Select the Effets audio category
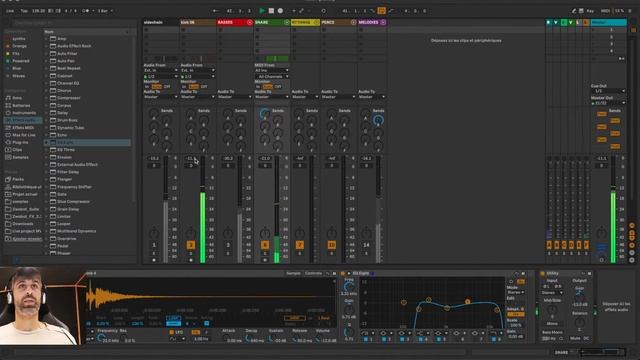Viewport: 640px width, 360px height. coord(23,120)
